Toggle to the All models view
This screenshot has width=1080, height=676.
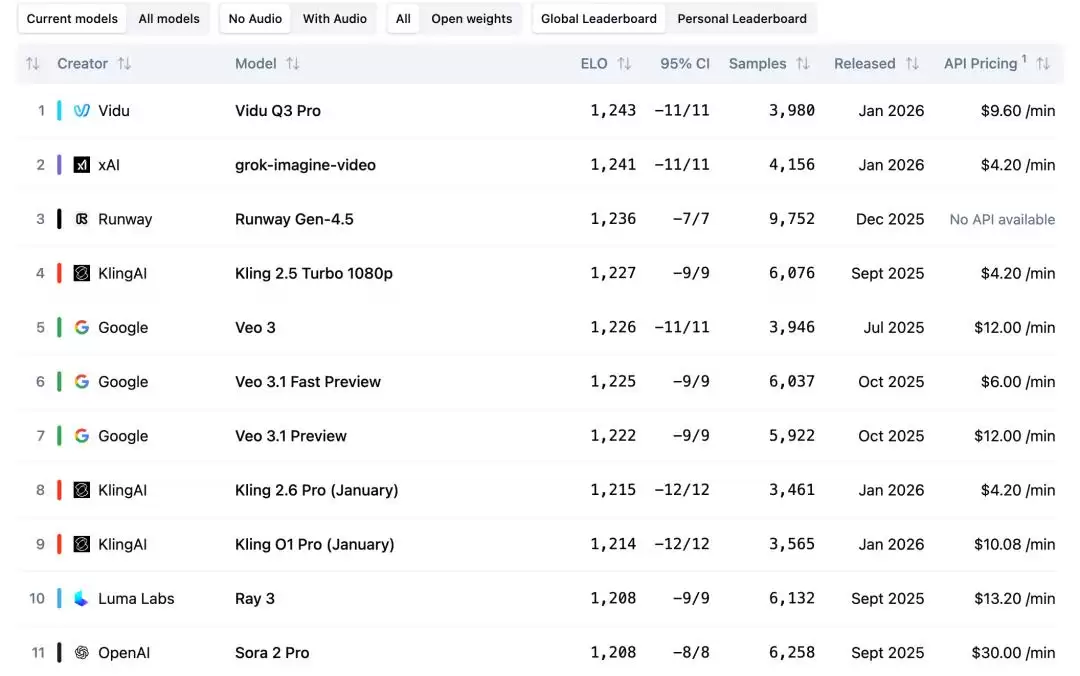point(169,19)
